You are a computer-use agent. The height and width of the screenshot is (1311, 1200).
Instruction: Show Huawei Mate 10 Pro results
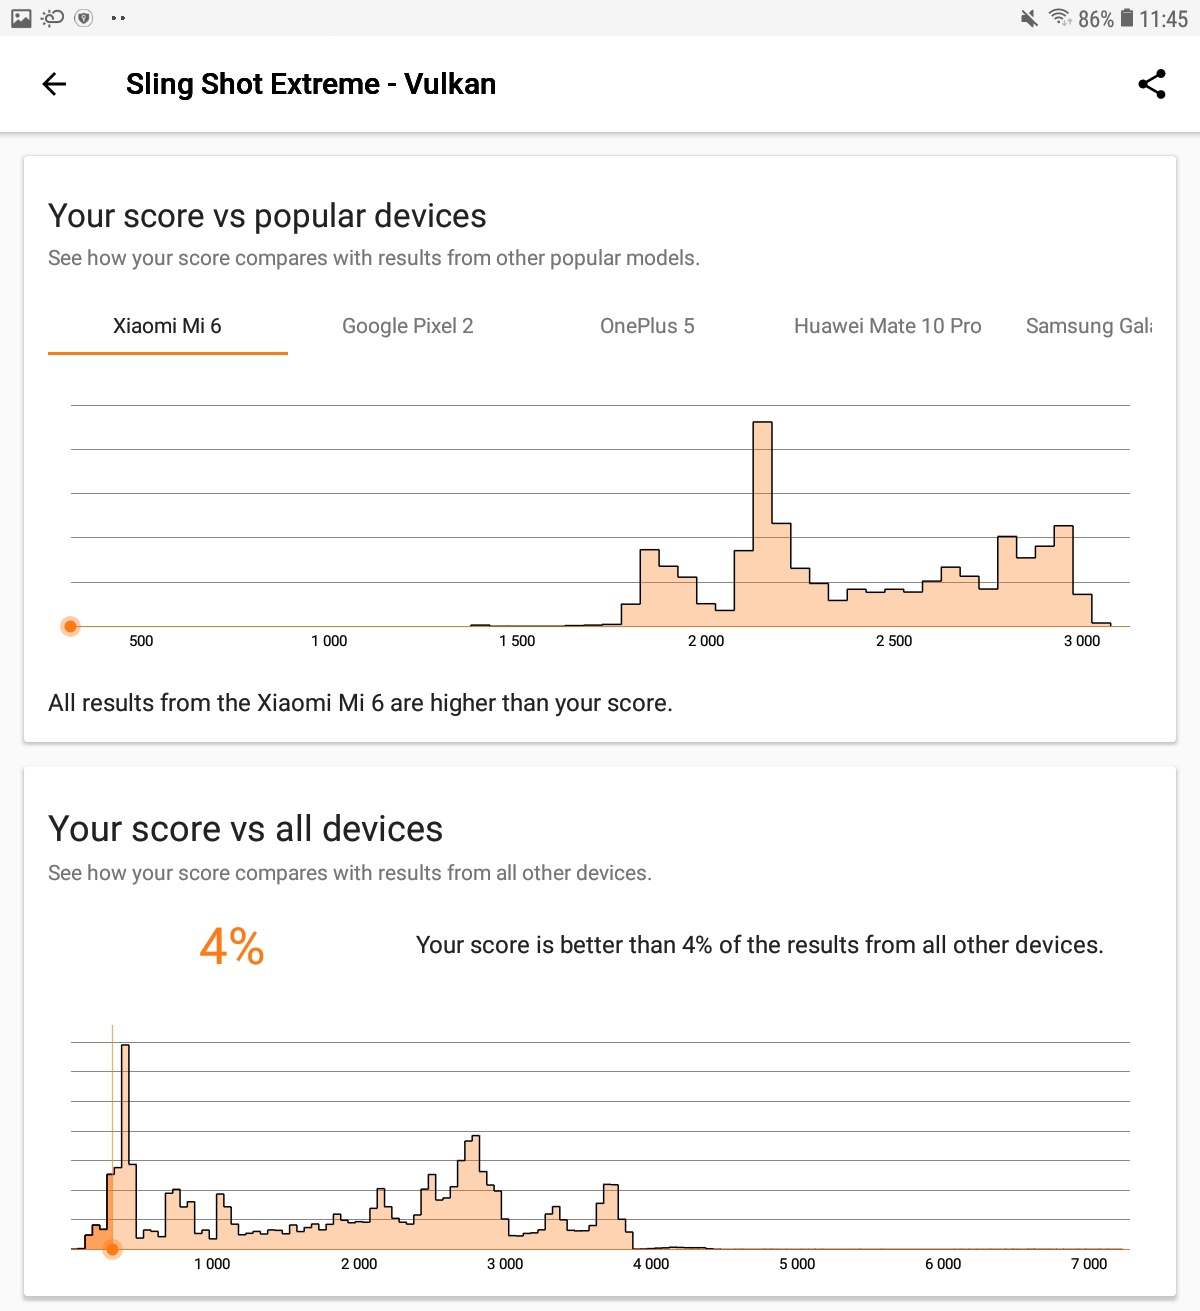[887, 326]
